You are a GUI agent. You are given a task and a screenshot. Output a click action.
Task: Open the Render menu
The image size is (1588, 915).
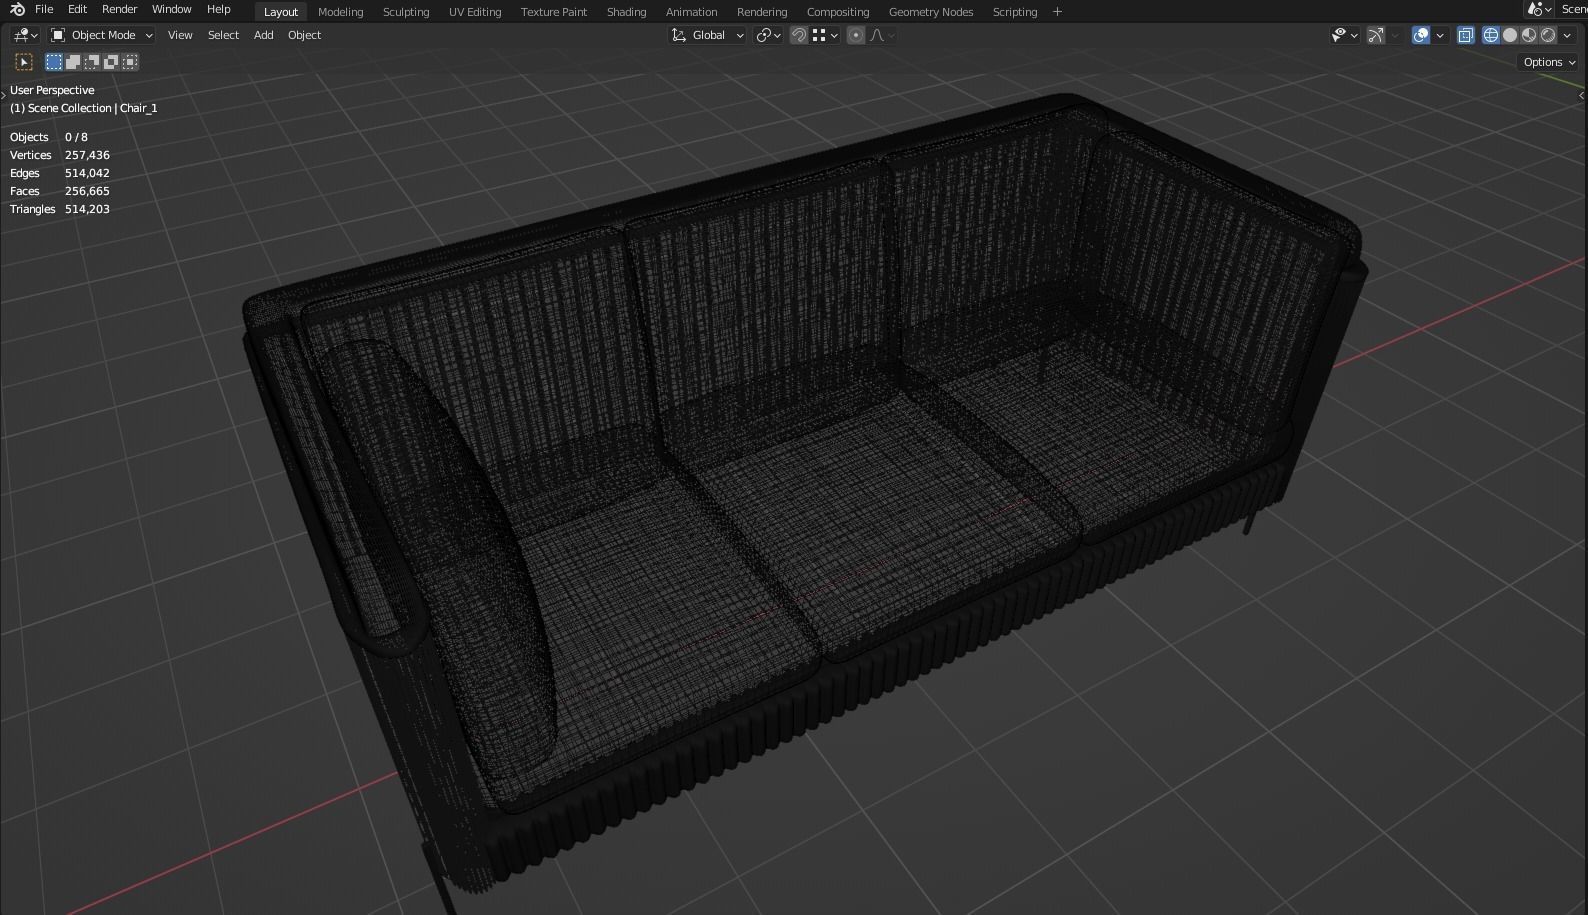[x=119, y=9]
